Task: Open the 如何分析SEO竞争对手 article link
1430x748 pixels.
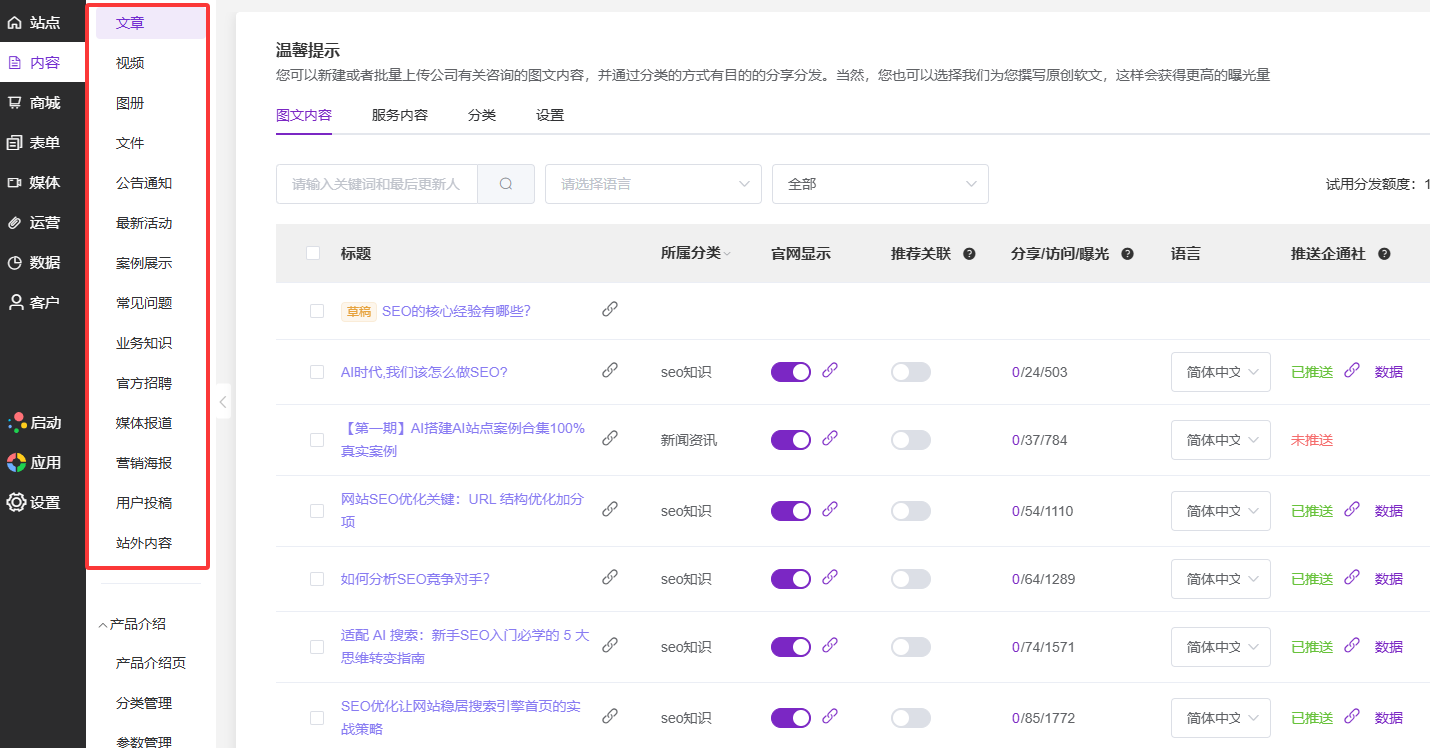Action: [x=415, y=579]
